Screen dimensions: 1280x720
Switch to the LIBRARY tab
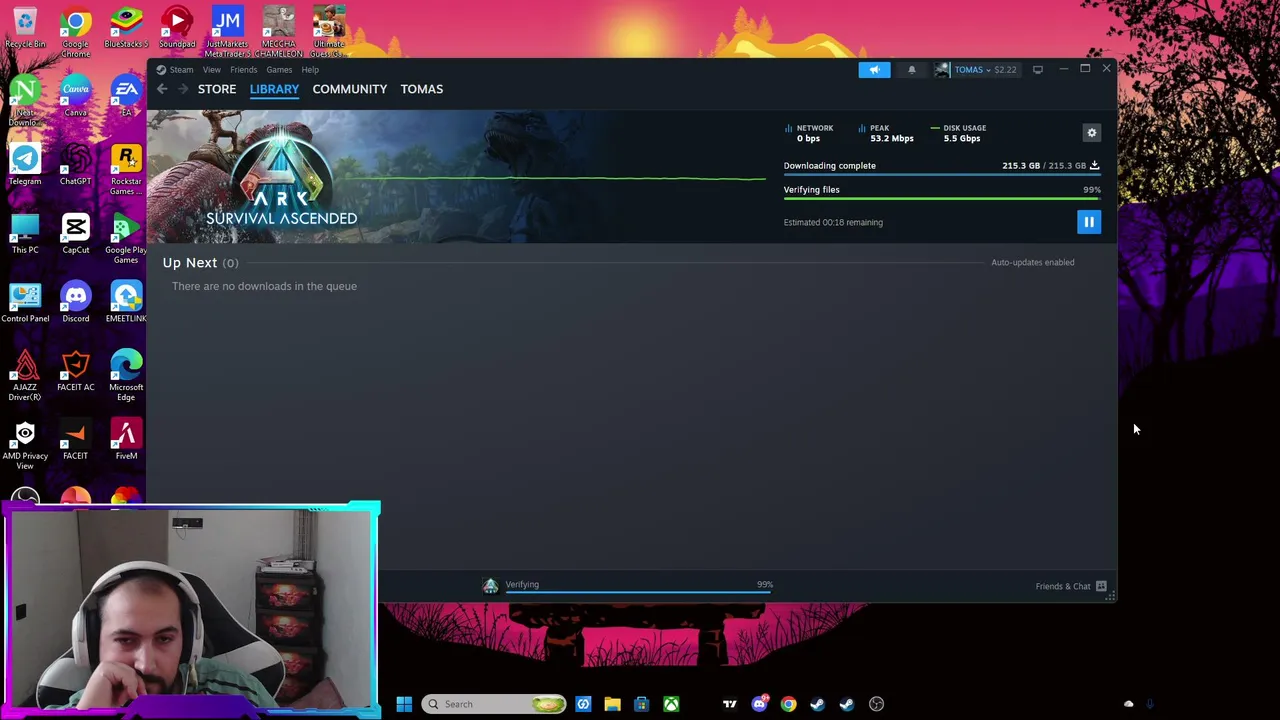[274, 89]
